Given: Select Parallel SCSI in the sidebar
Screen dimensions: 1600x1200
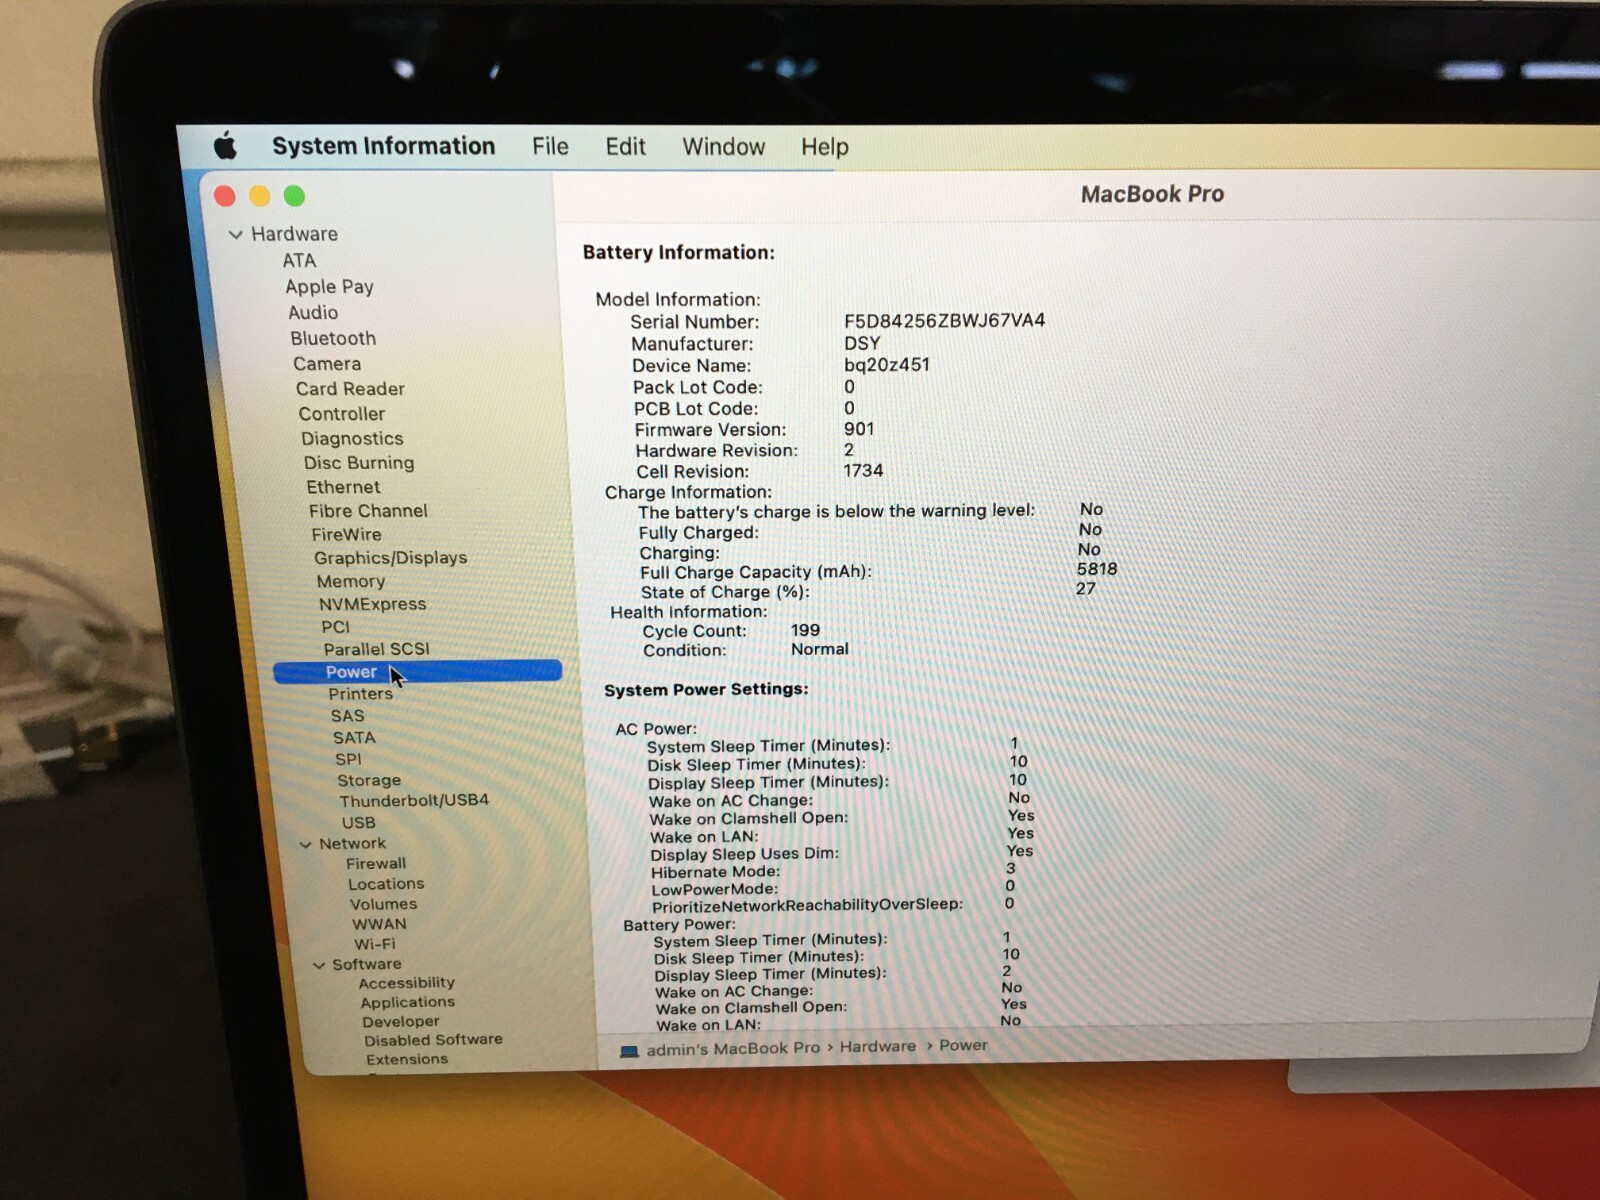Looking at the screenshot, I should (x=376, y=650).
